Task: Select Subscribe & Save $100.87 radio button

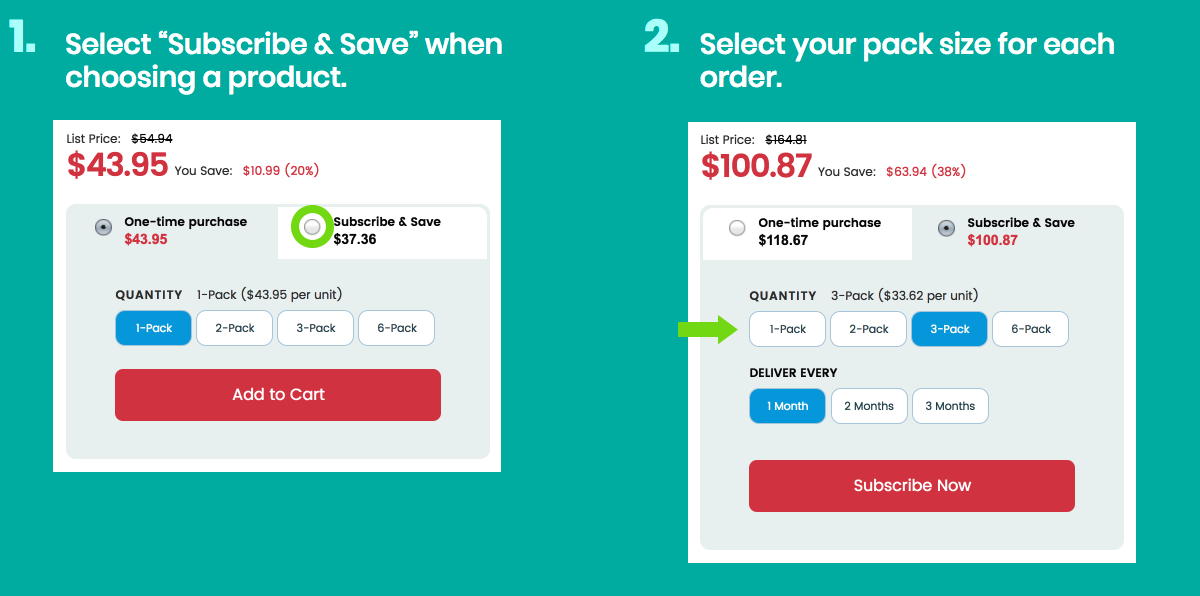Action: click(946, 228)
